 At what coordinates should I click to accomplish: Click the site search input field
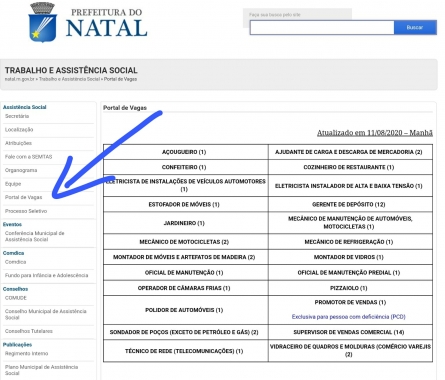click(322, 28)
